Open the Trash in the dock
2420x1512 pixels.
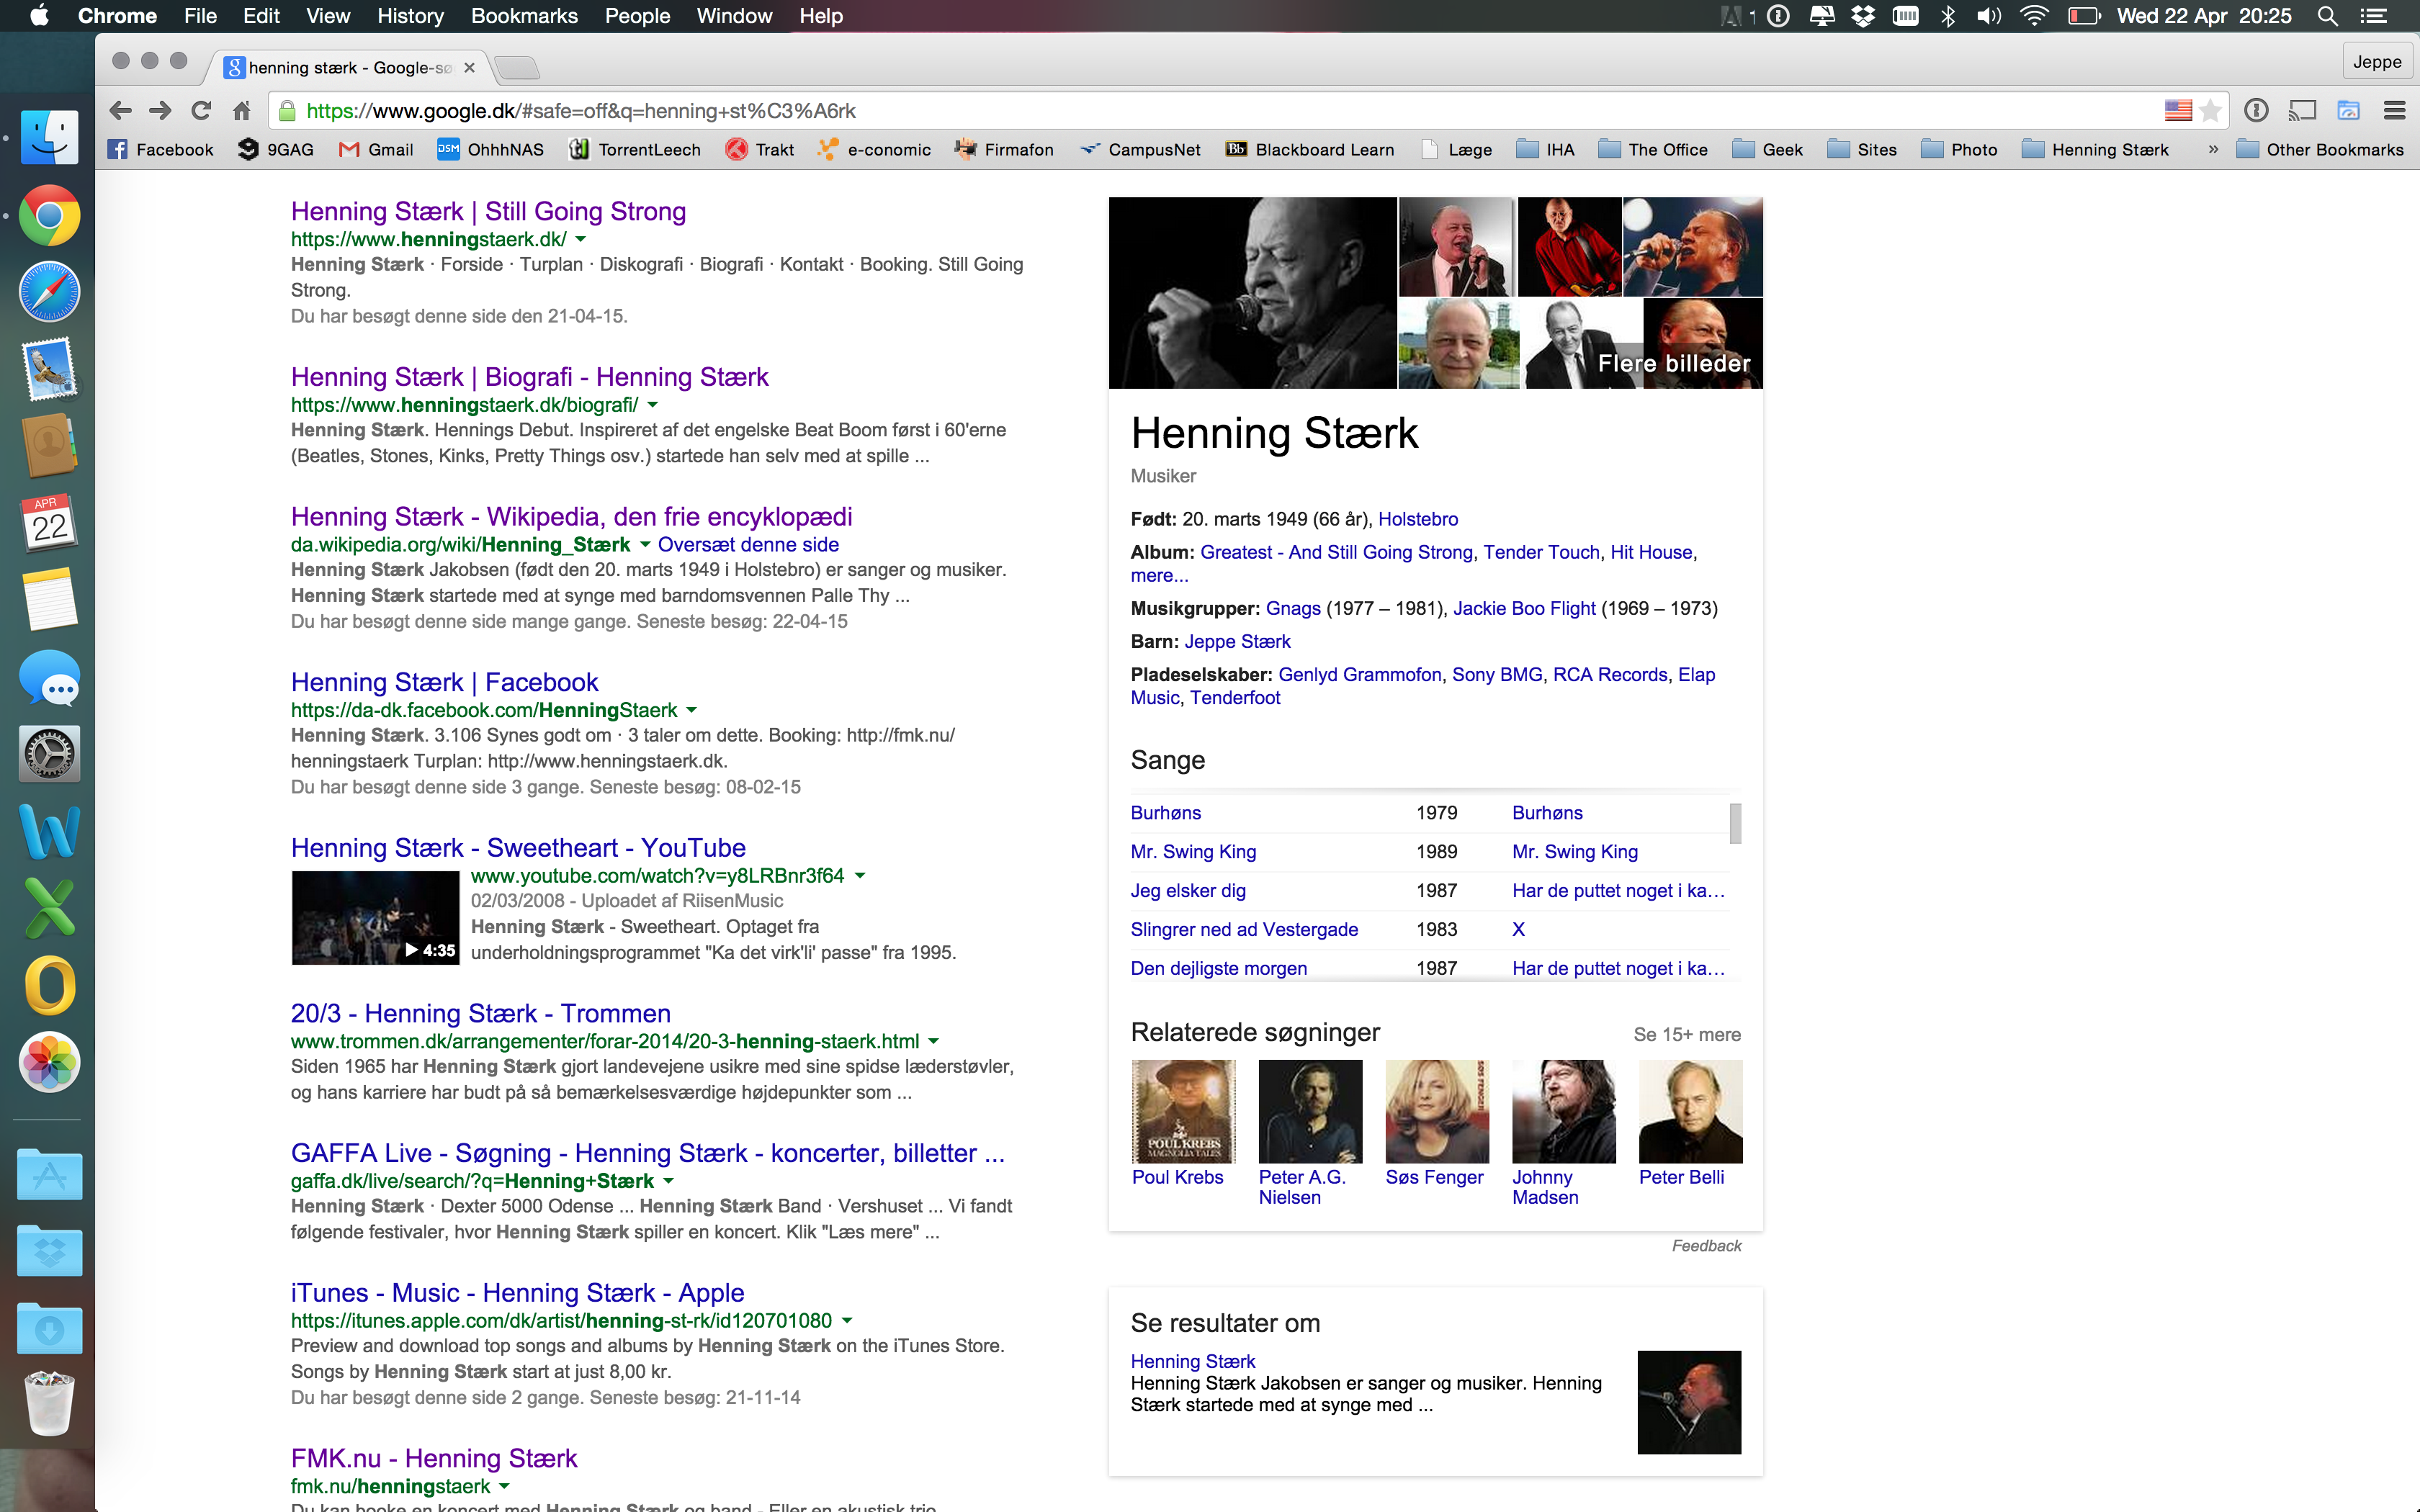[x=49, y=1404]
